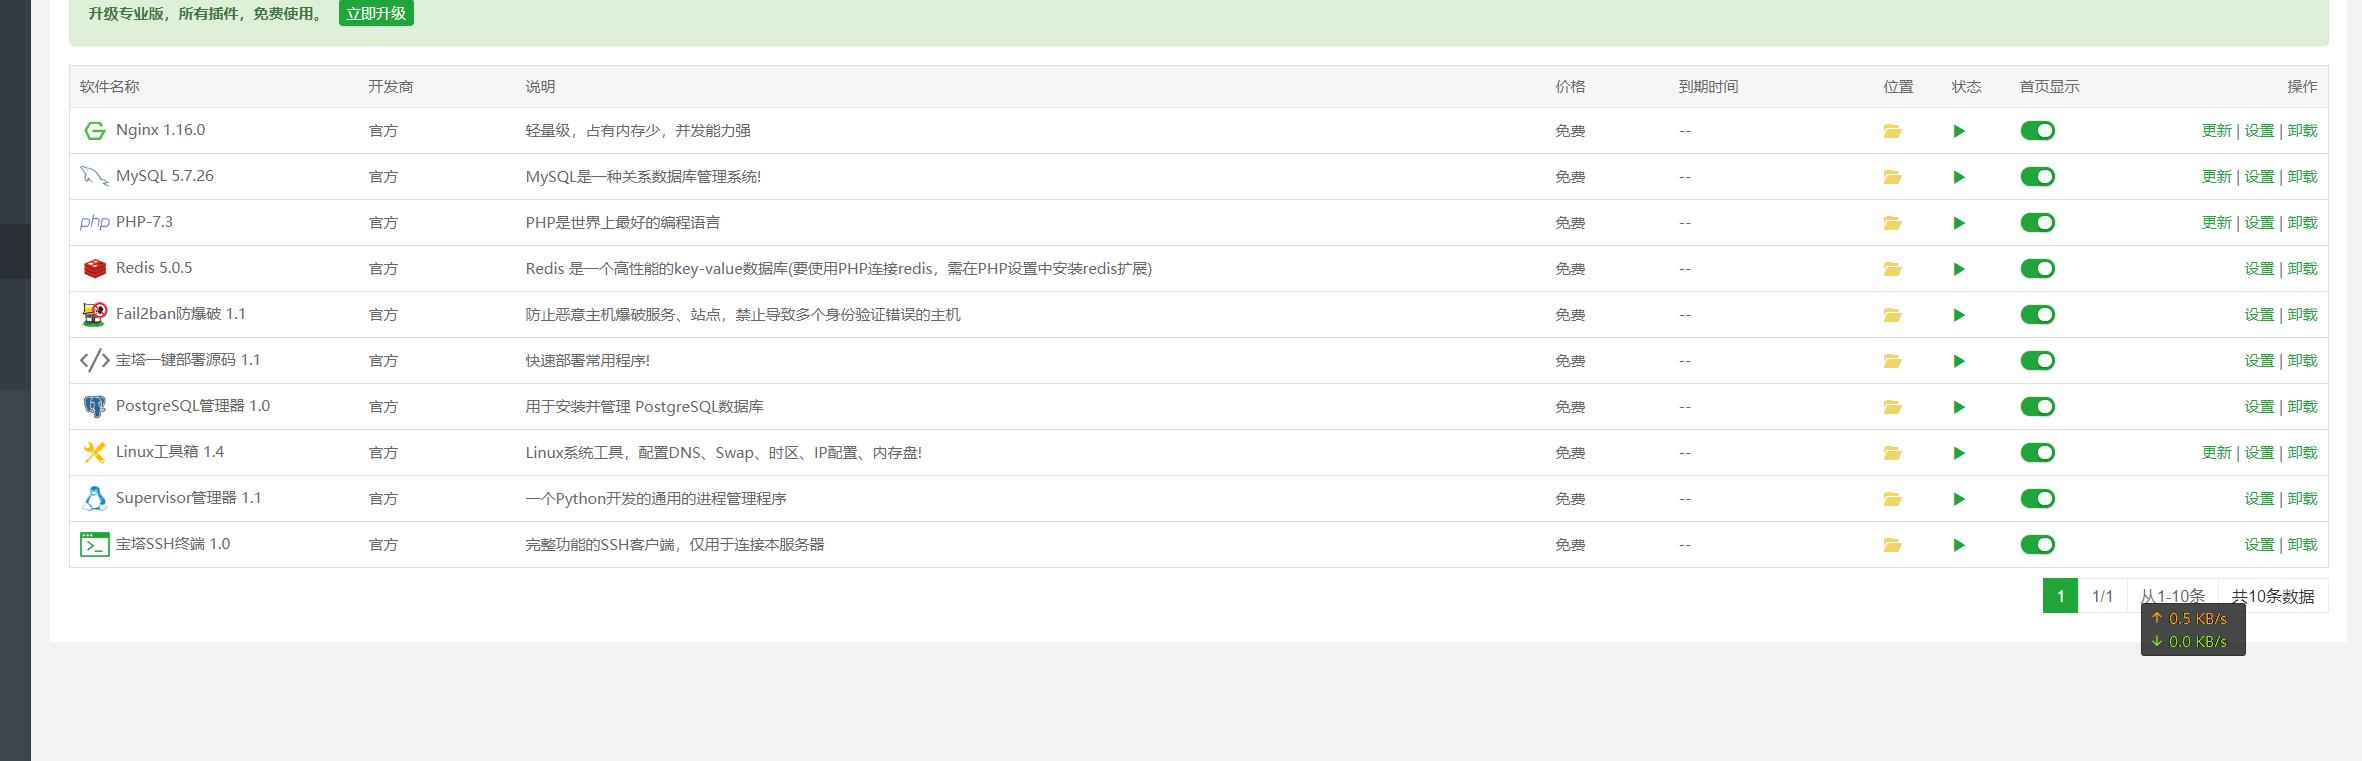Open 设置 for MySQL 5.7.26
This screenshot has height=761, width=2362.
(2259, 177)
